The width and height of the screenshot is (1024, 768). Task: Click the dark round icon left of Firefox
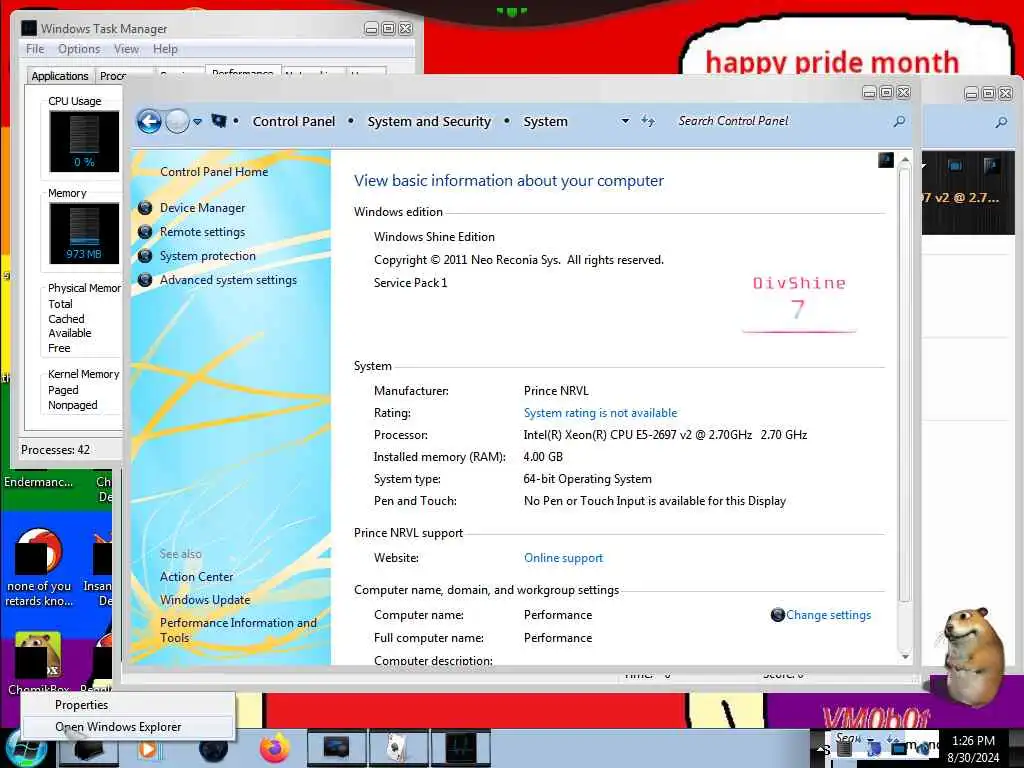tap(213, 750)
